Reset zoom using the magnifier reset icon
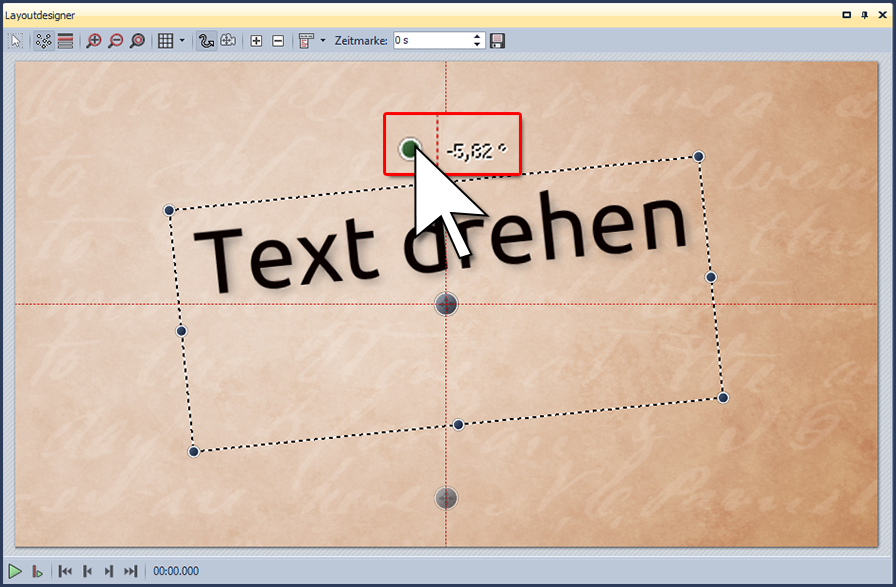Viewport: 896px width, 587px height. [139, 40]
